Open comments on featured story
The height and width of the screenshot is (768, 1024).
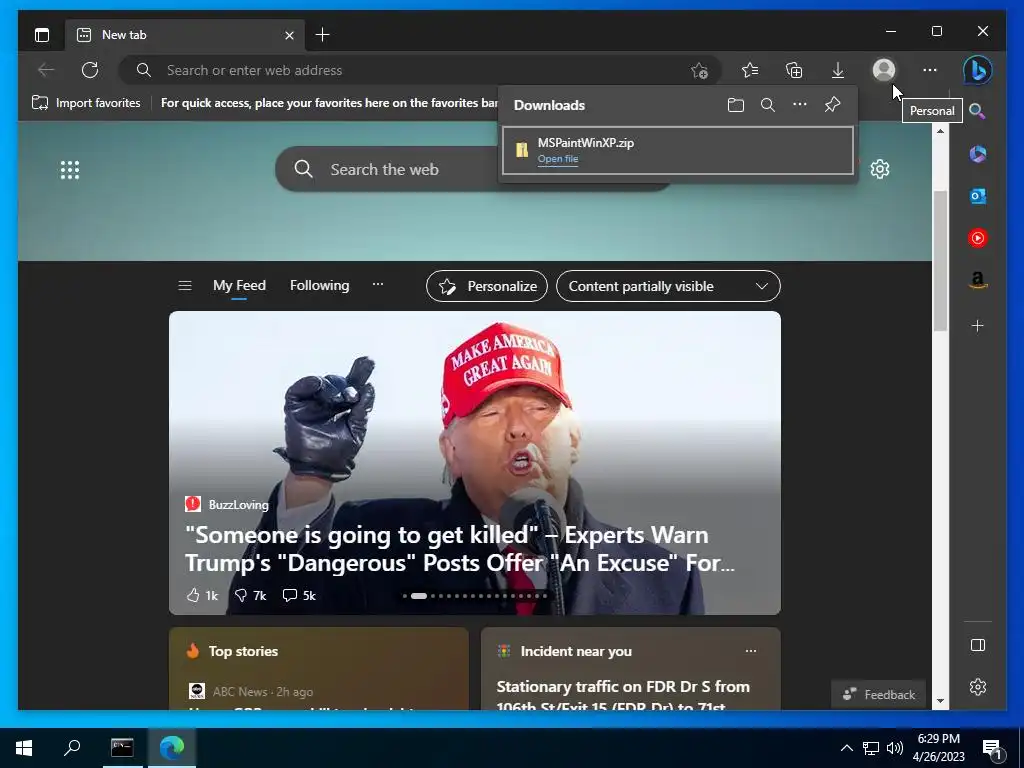coord(299,595)
